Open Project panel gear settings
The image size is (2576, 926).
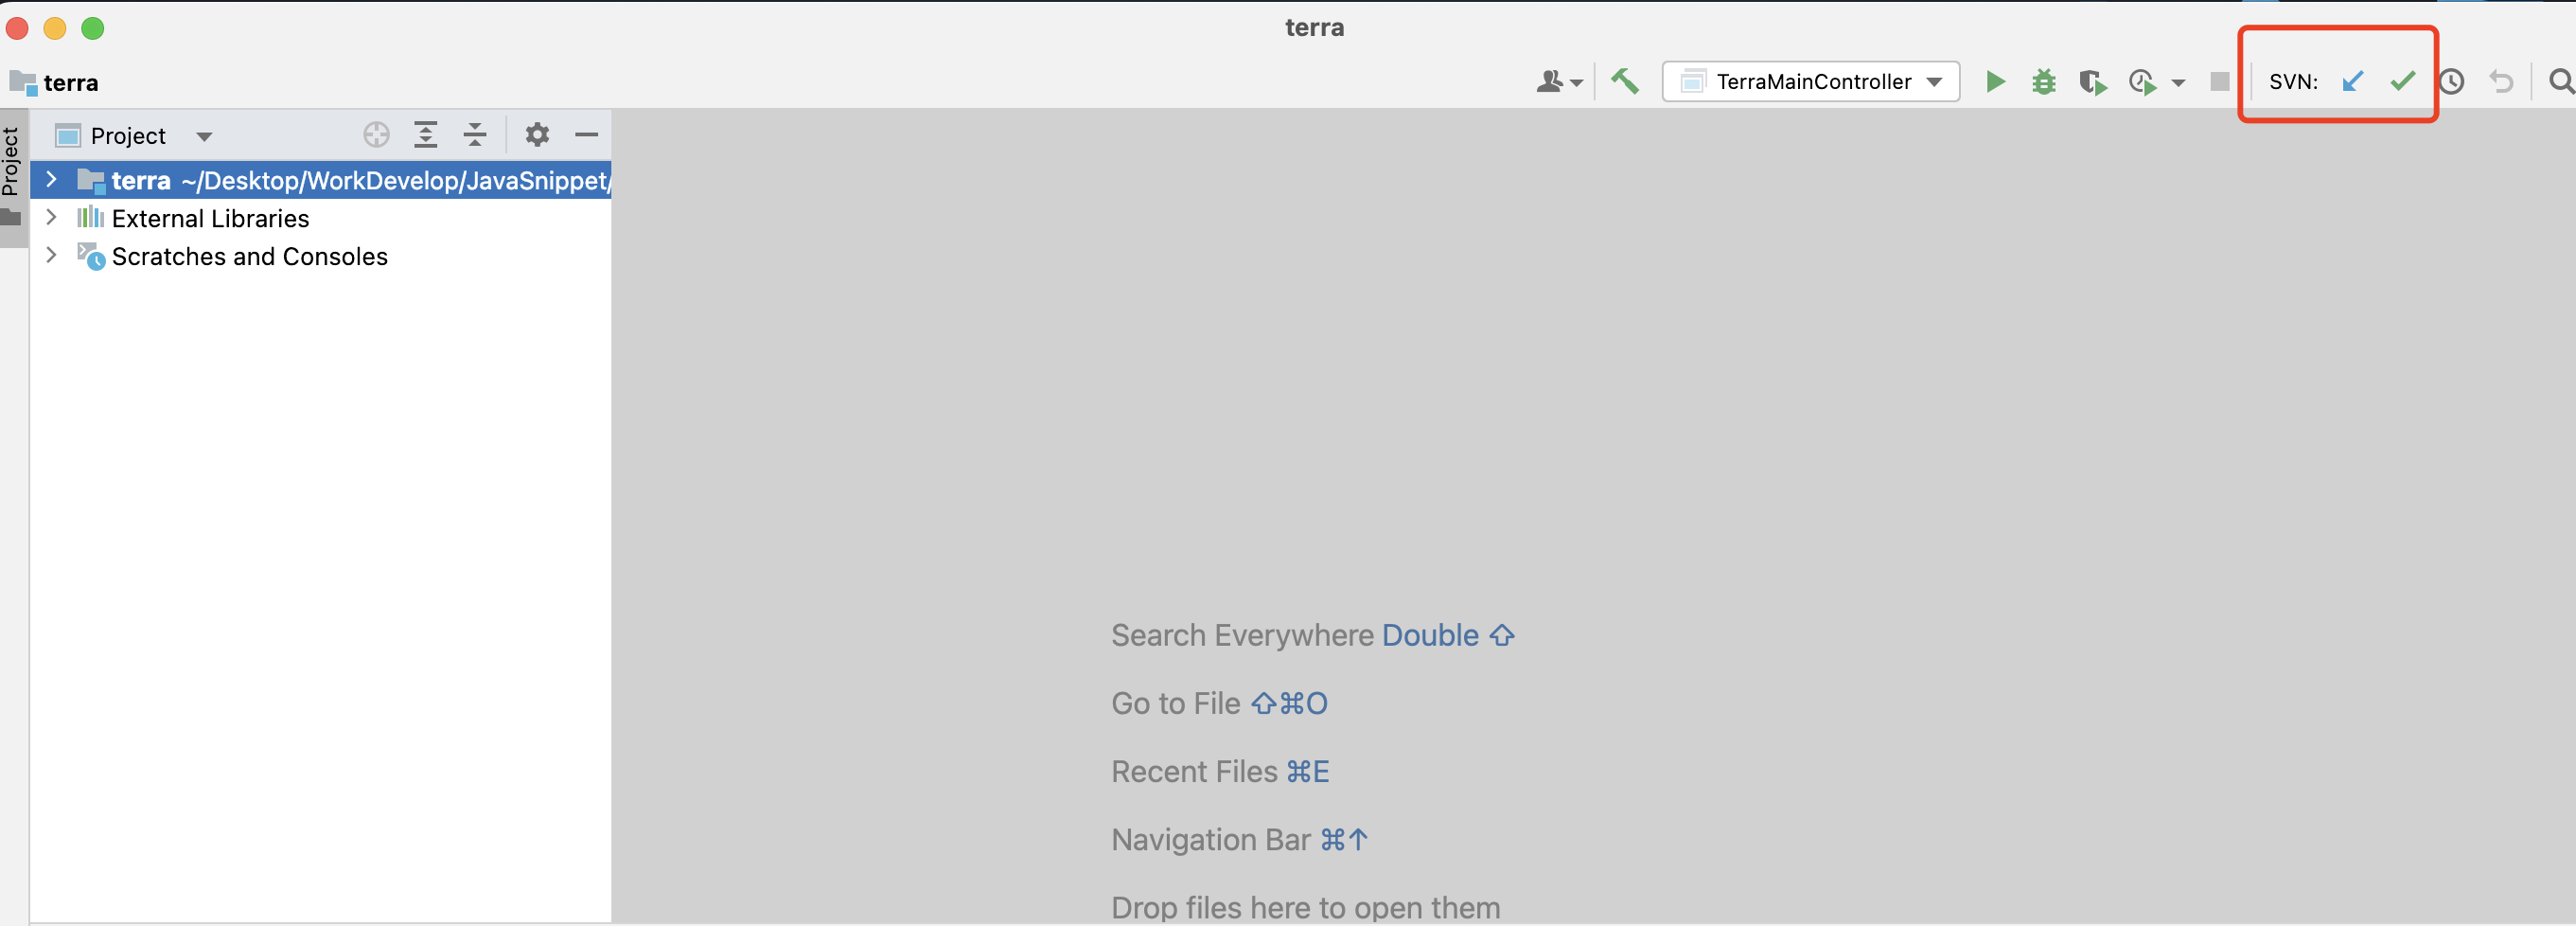[537, 135]
